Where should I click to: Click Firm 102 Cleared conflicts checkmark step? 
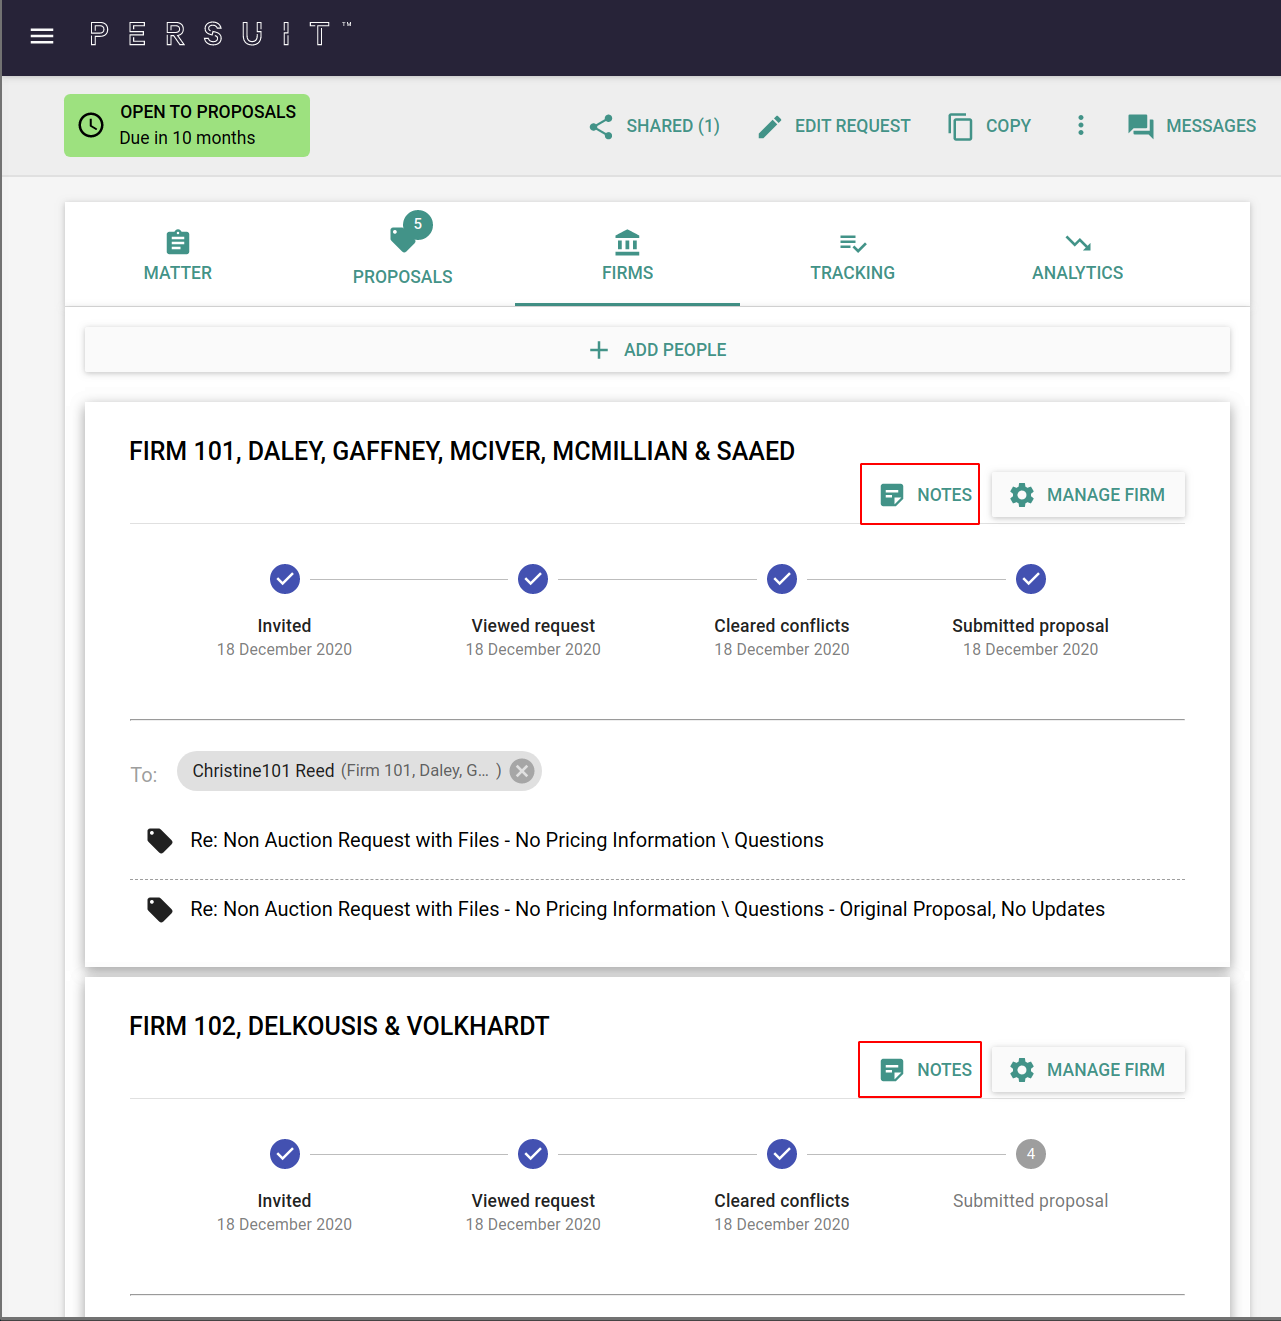[x=782, y=1154]
